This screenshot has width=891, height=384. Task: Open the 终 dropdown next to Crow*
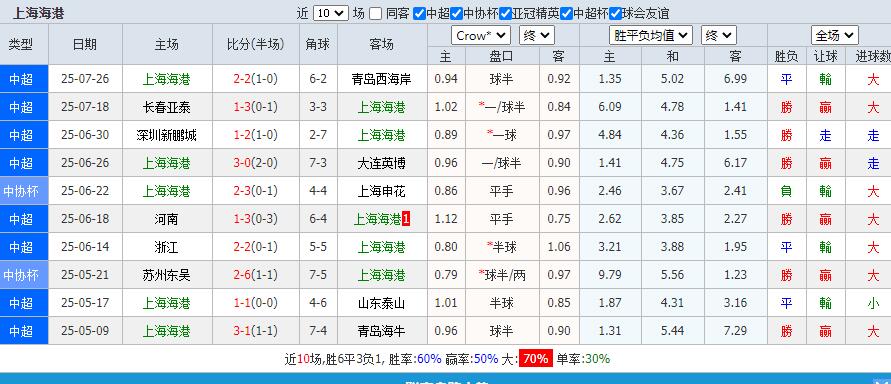tap(536, 36)
